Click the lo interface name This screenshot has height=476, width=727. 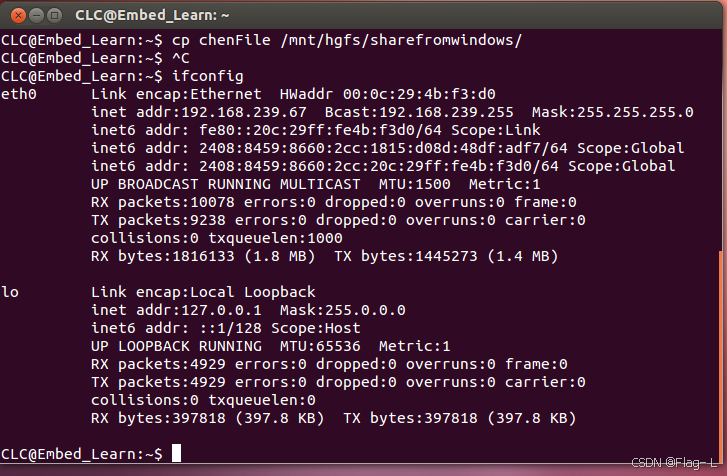[x=10, y=292]
